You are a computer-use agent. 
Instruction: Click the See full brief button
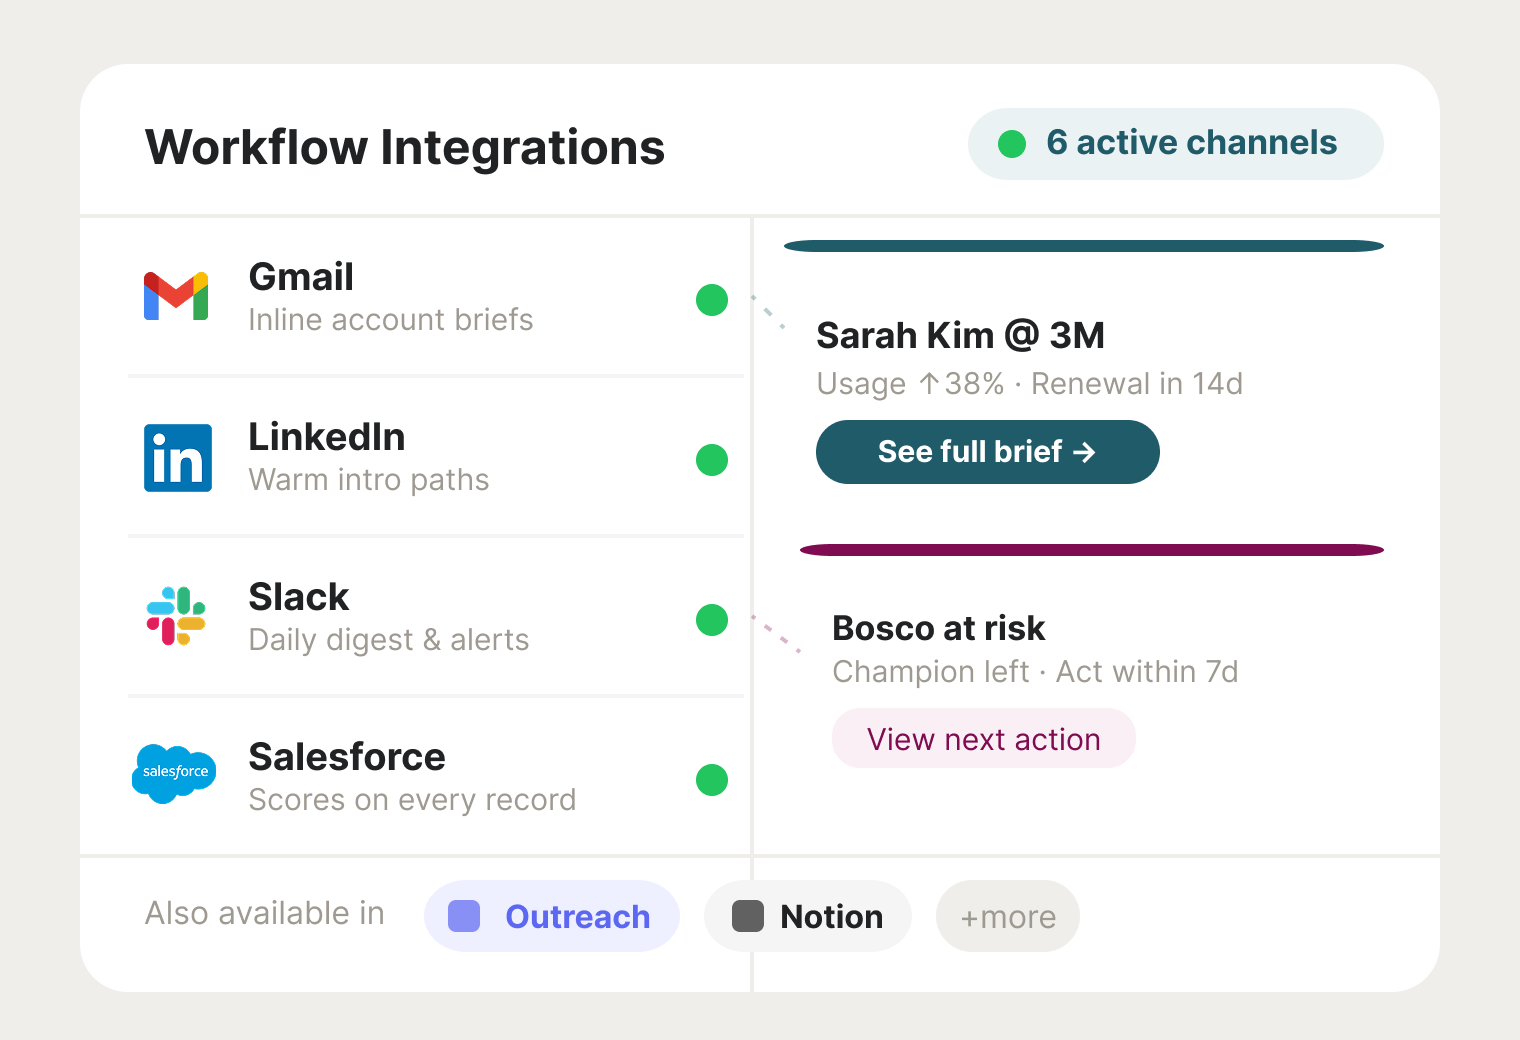pyautogui.click(x=987, y=452)
